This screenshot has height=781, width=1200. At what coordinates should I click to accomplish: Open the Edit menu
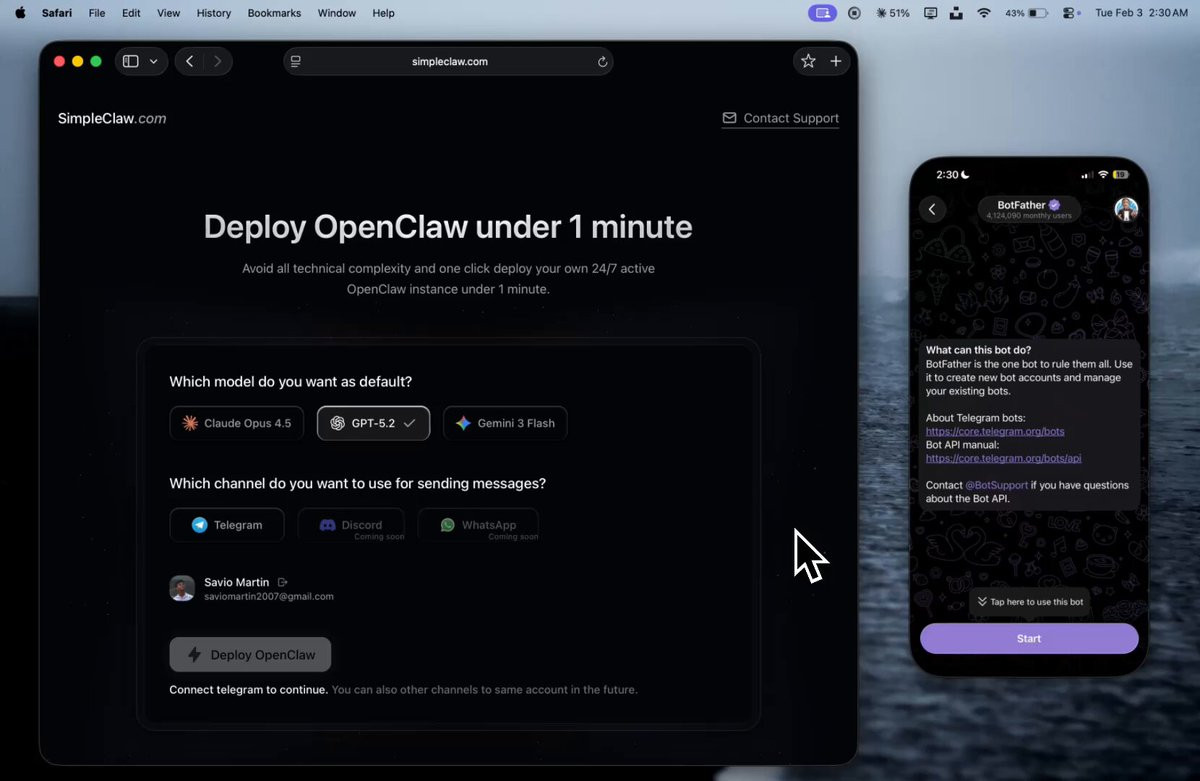(x=131, y=13)
